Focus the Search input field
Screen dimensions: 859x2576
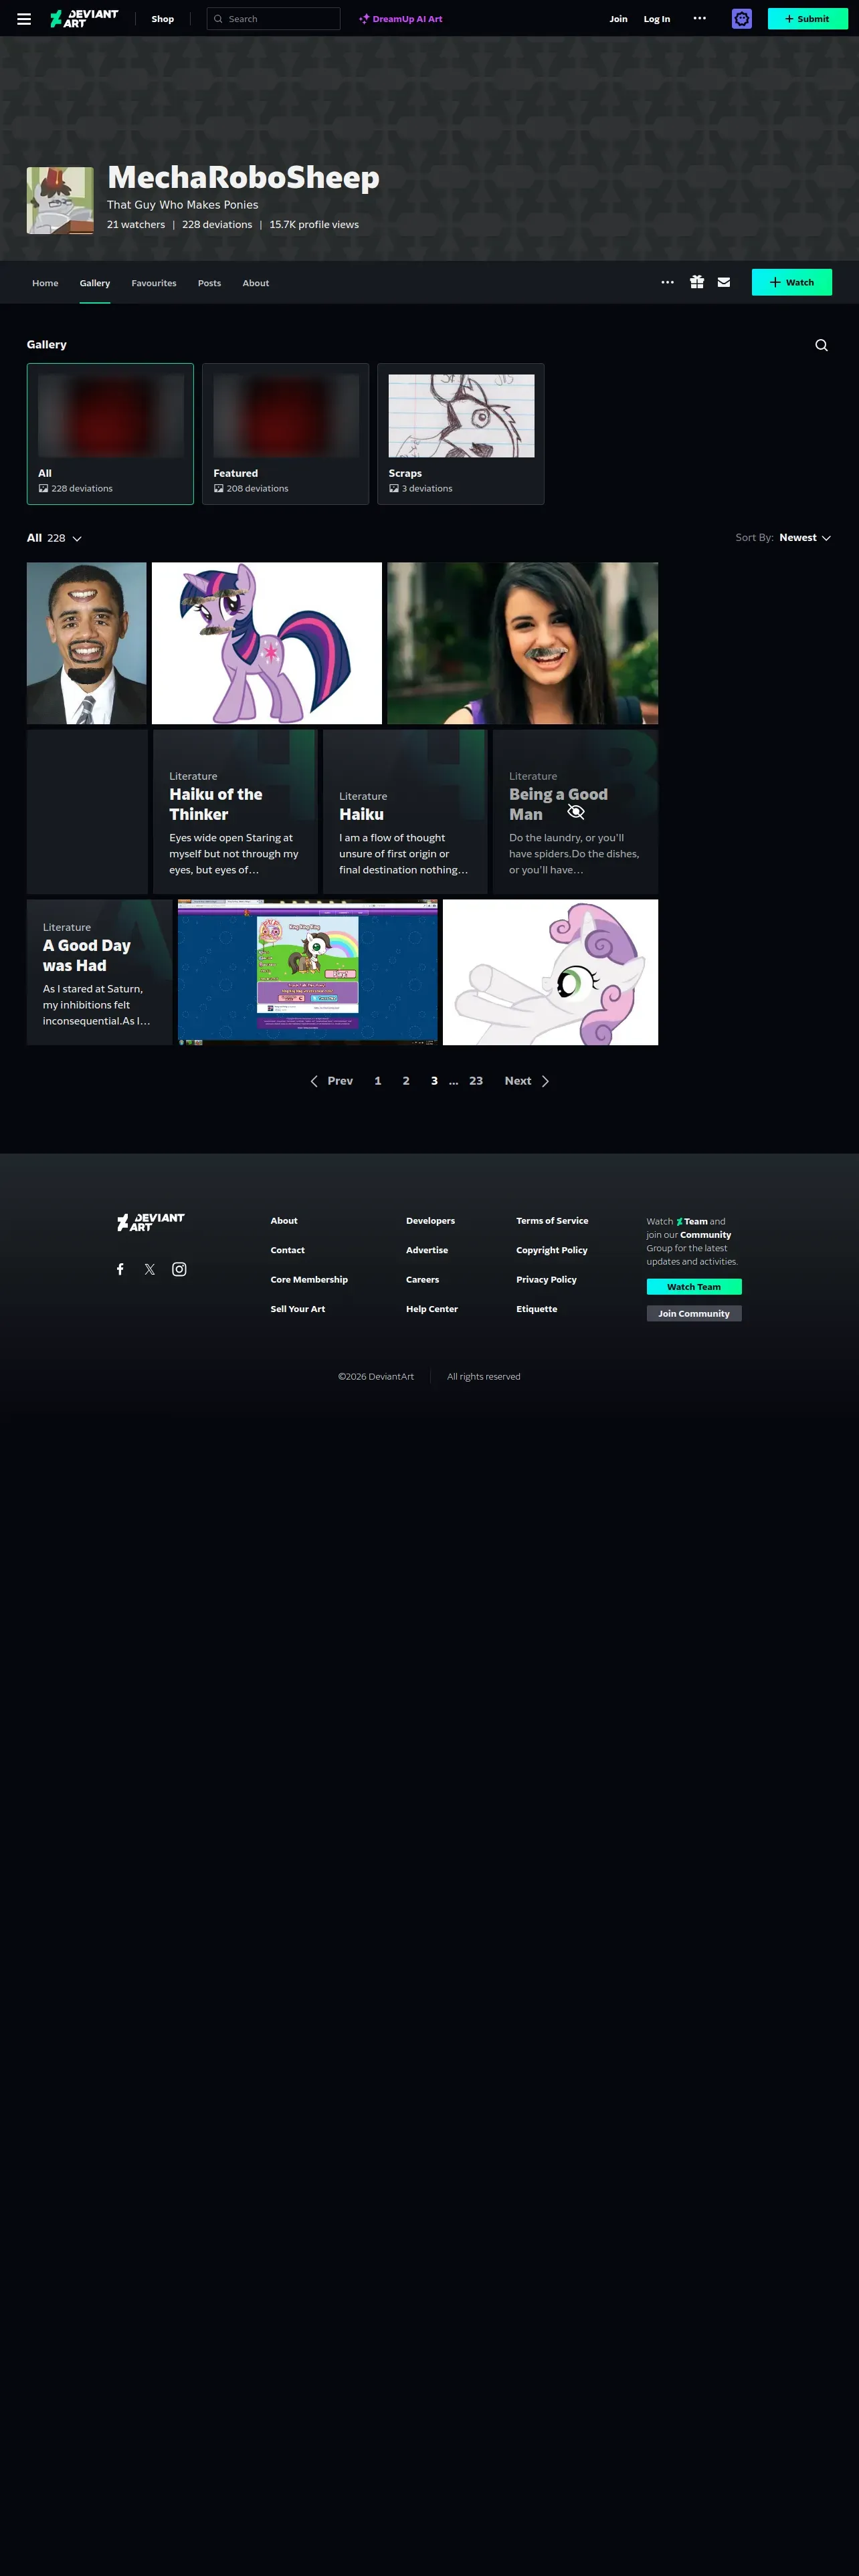click(273, 19)
